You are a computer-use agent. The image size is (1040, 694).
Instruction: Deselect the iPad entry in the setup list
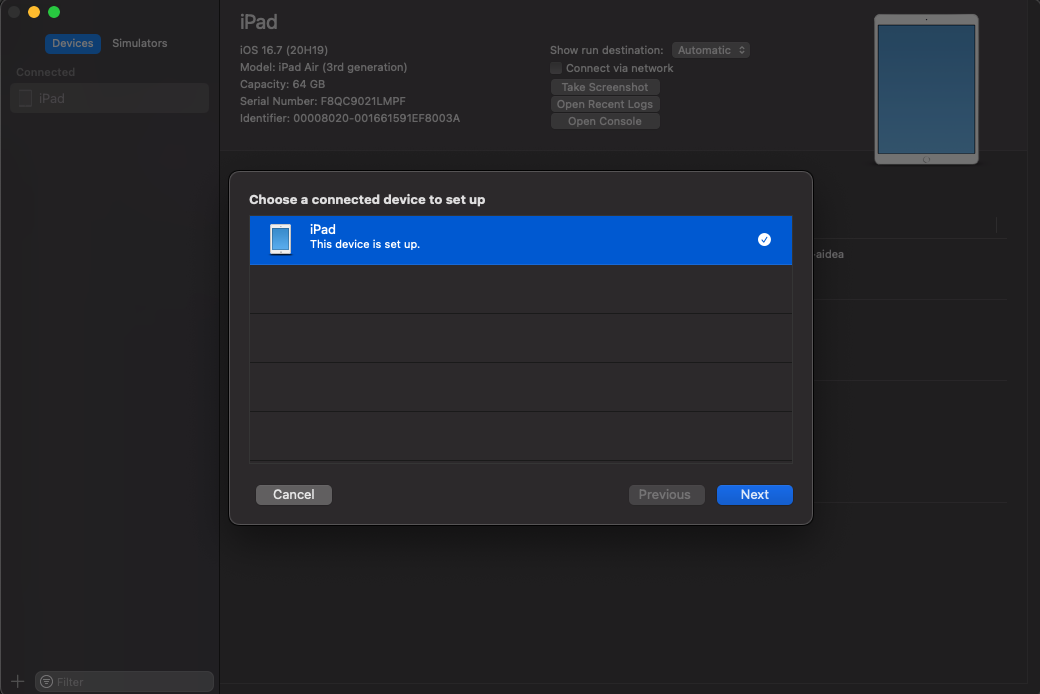point(520,239)
